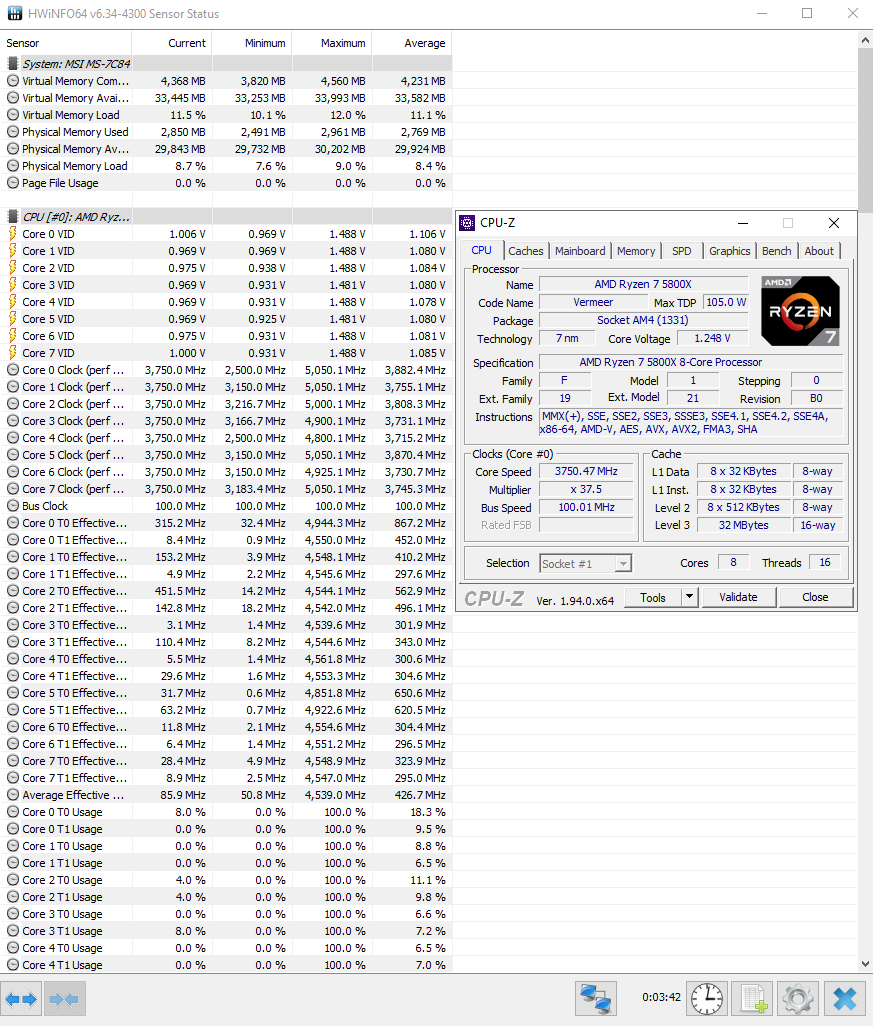Click Average Effective clock row icon

(12, 795)
